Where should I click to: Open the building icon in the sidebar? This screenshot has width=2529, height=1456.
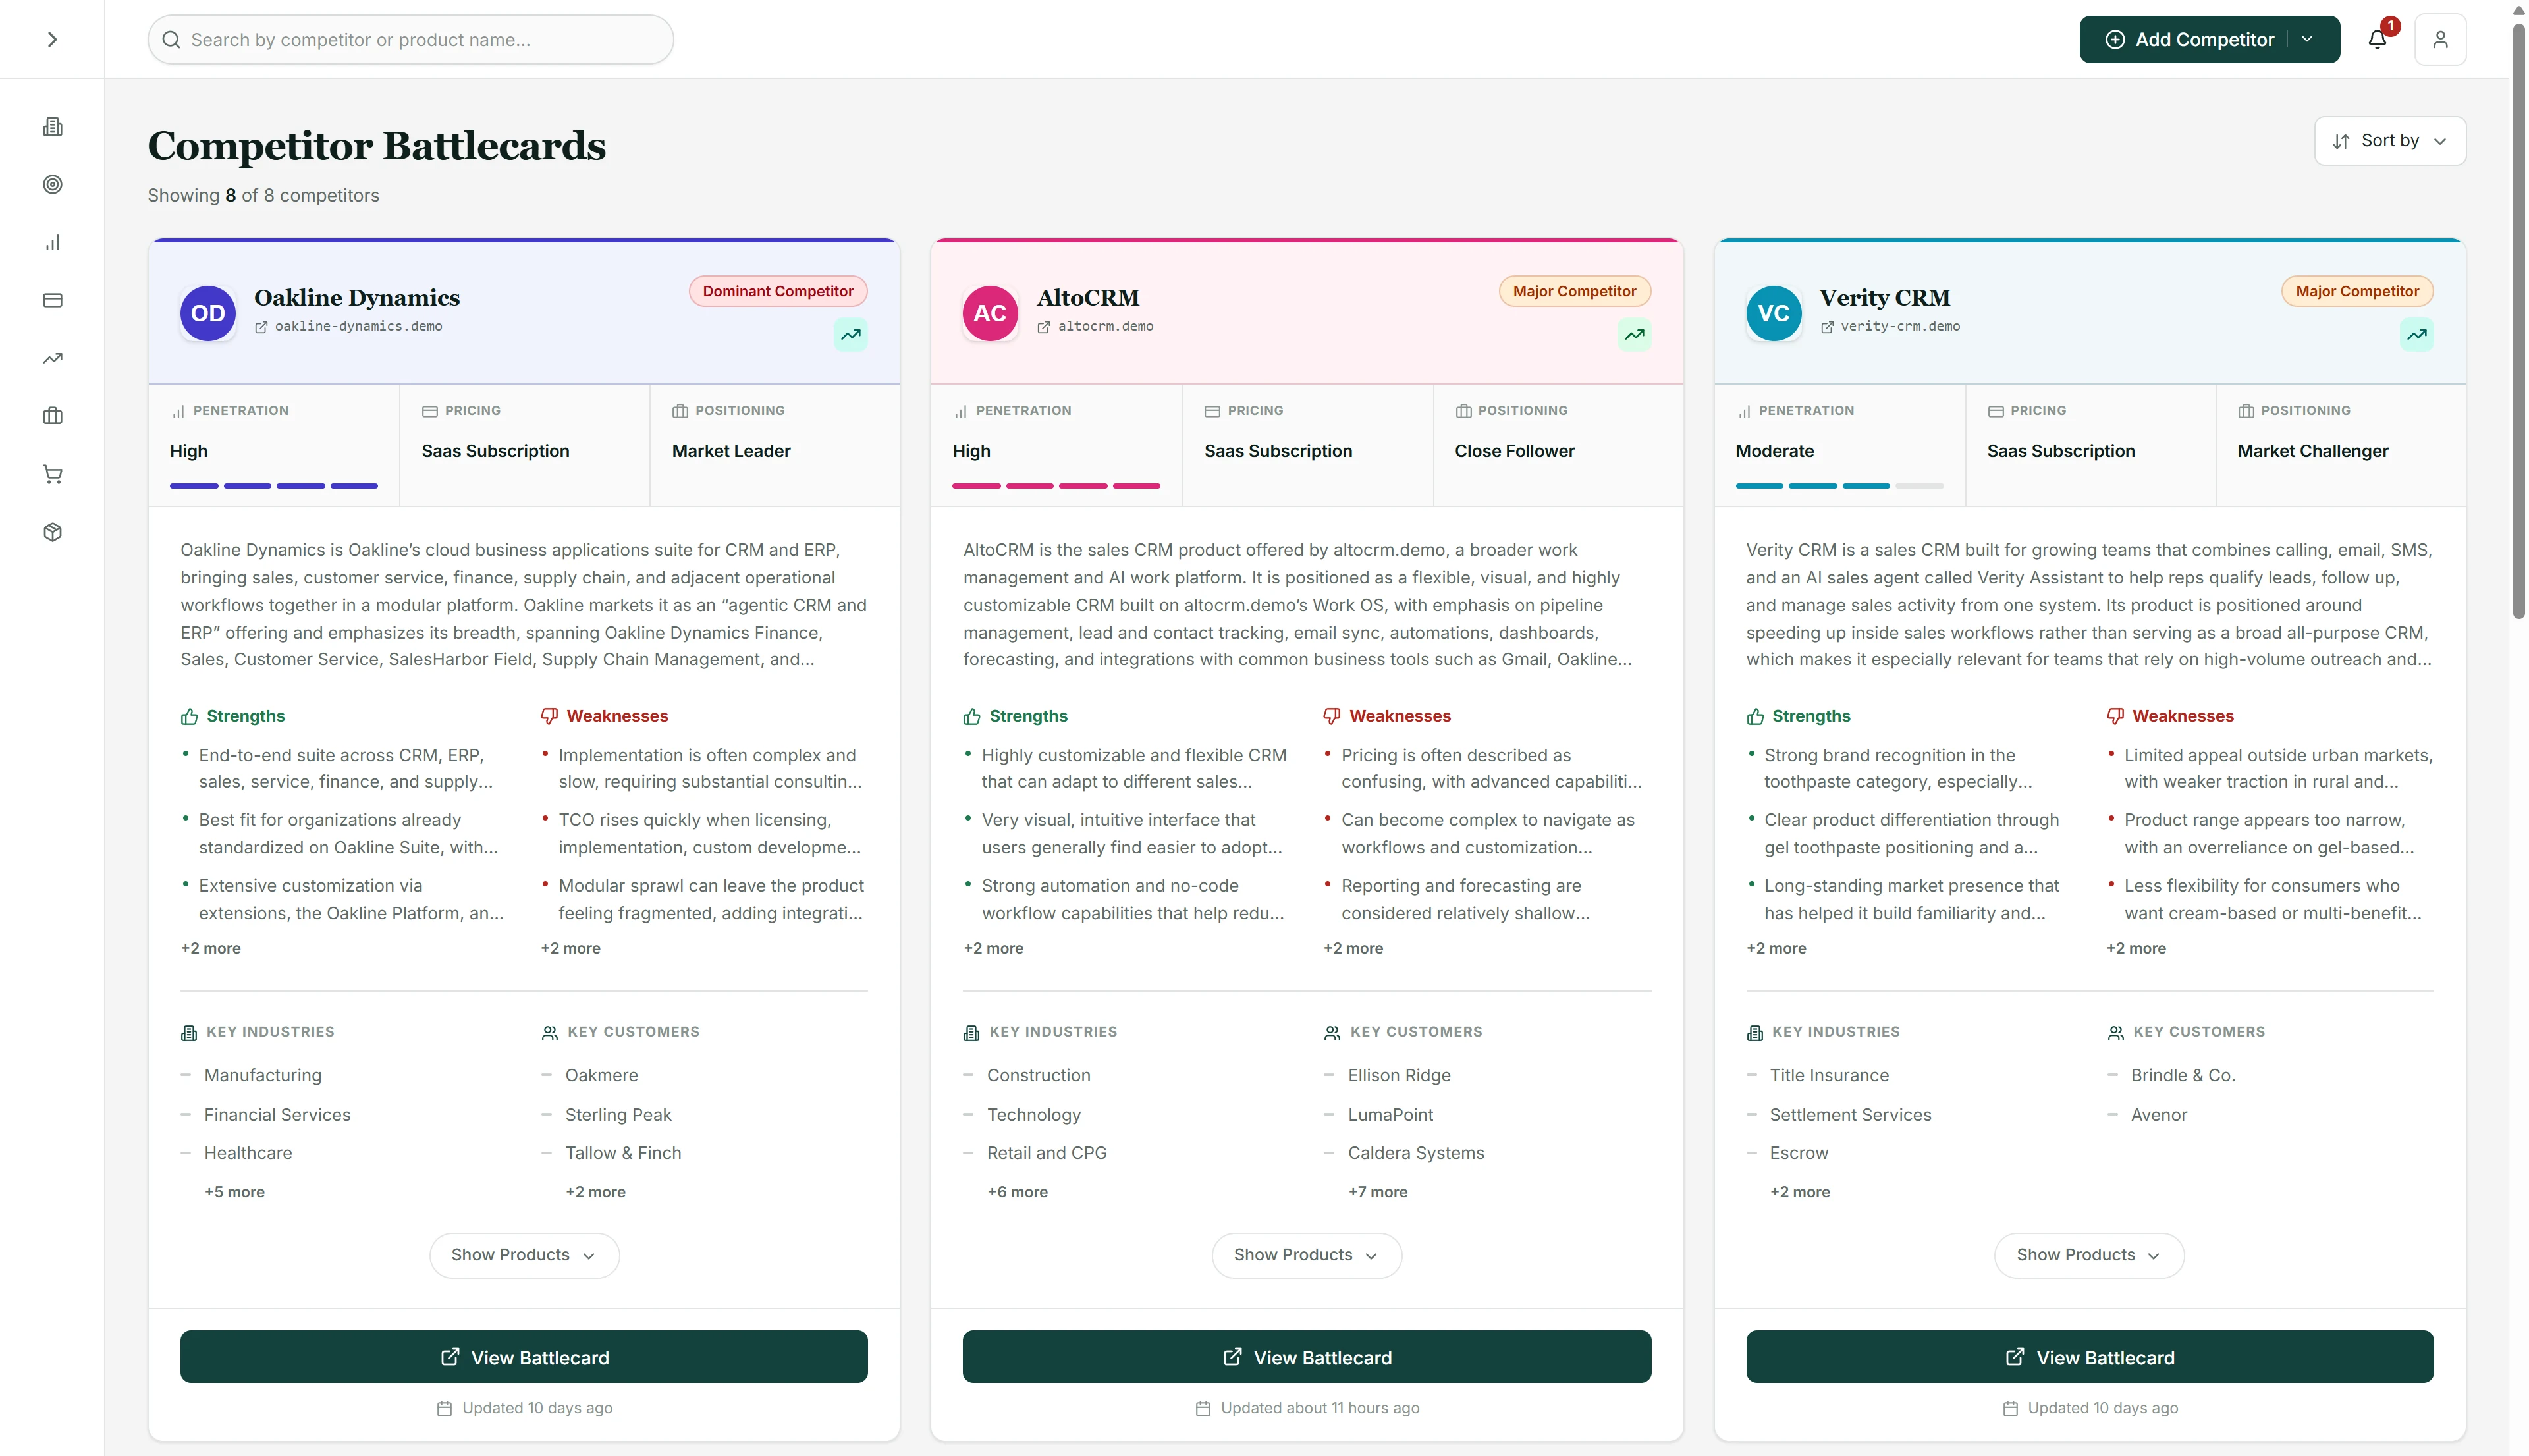coord(53,126)
